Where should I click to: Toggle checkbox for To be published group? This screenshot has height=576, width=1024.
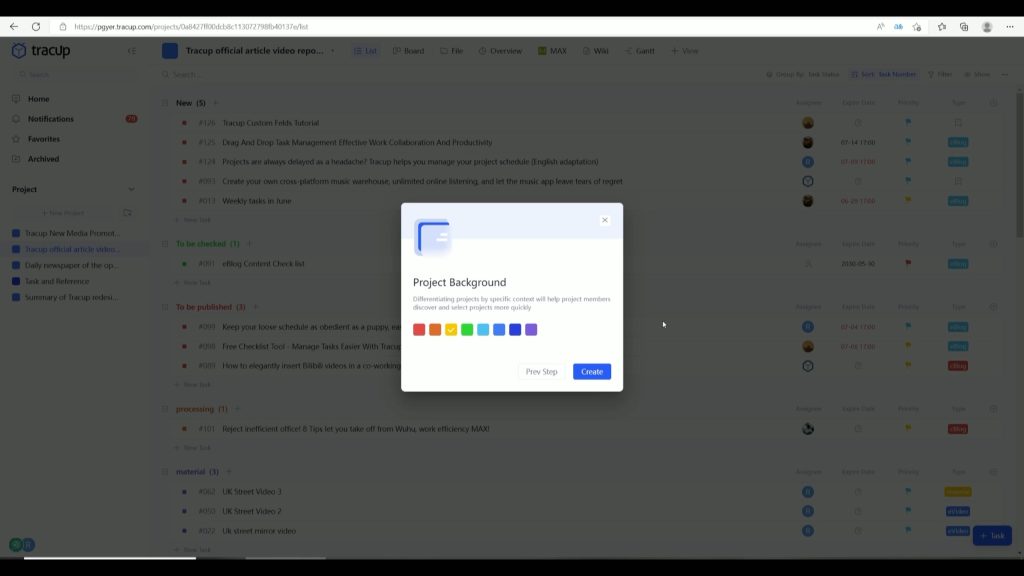pos(166,307)
